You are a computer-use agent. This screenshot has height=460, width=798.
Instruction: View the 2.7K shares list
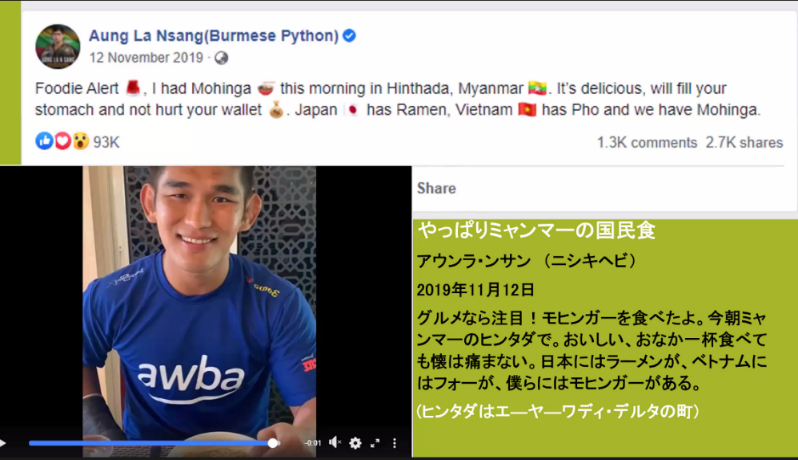coord(744,142)
